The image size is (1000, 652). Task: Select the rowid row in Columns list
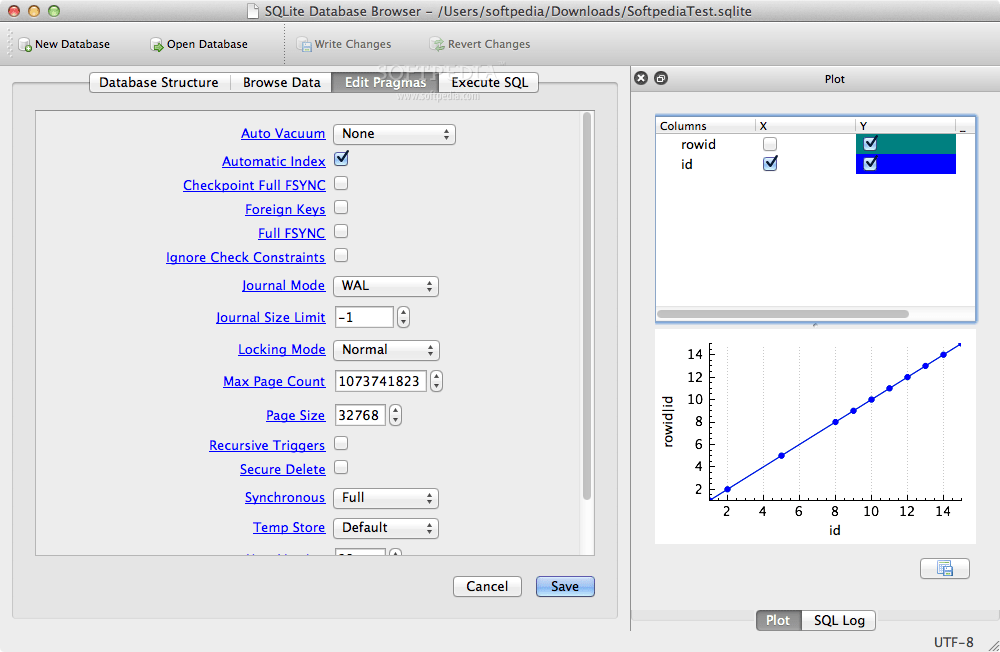tap(806, 144)
